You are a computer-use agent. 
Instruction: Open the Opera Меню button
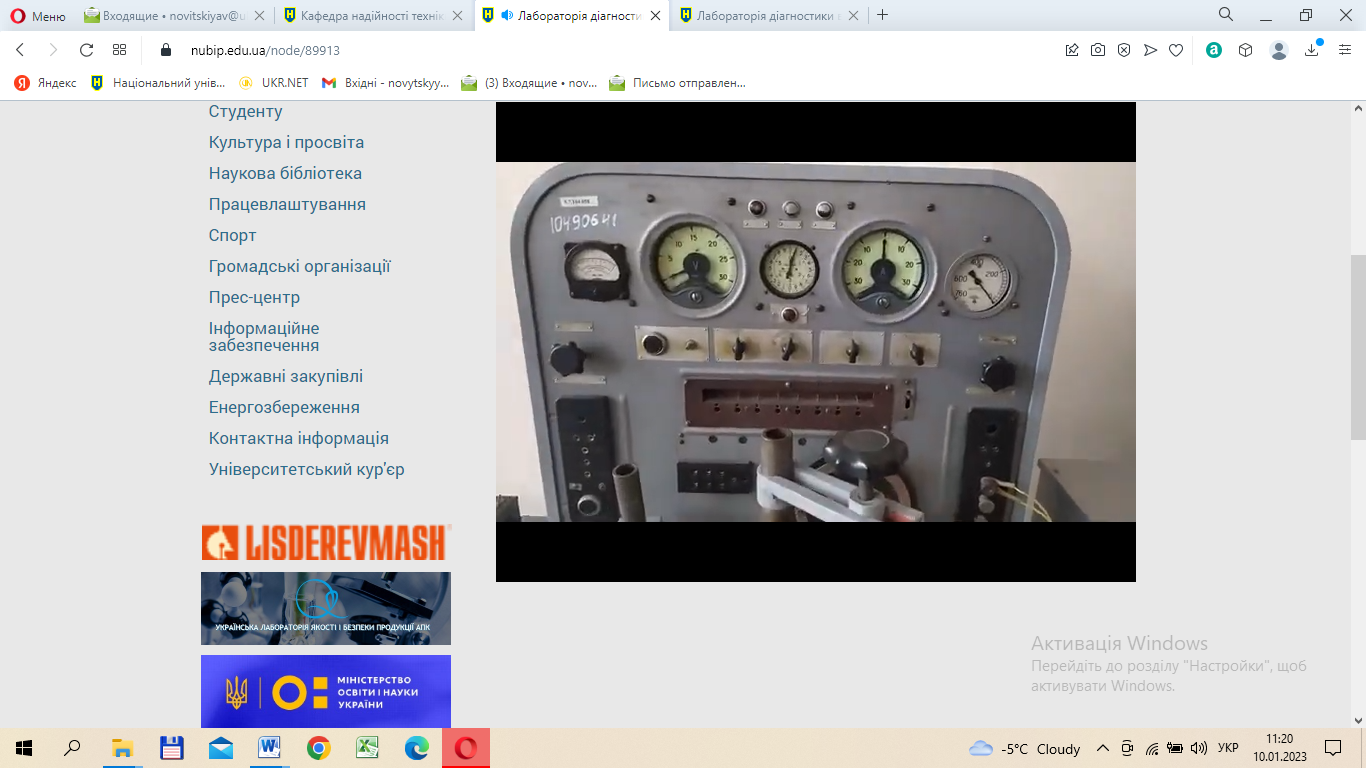[38, 15]
